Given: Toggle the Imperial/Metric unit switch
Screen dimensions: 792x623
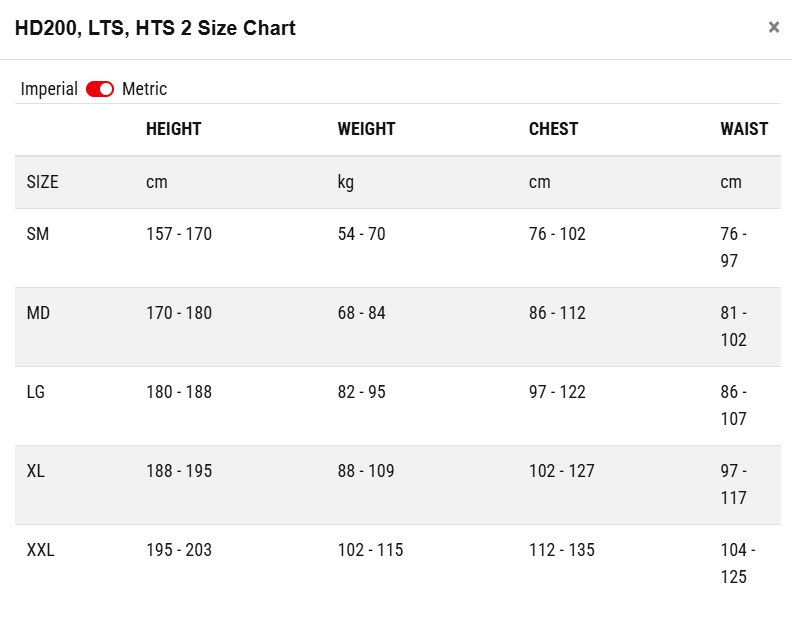Looking at the screenshot, I should (100, 89).
